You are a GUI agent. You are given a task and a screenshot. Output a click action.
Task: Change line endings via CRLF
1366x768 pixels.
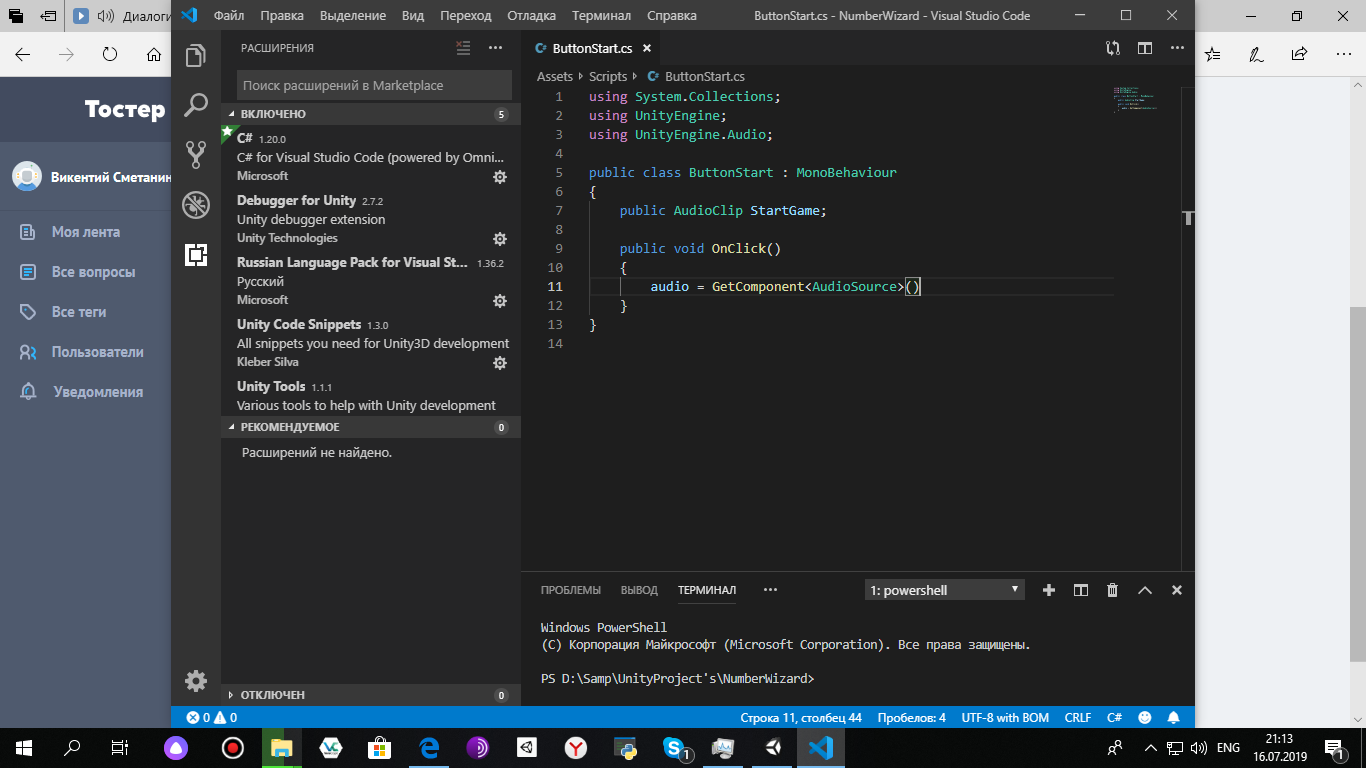click(1078, 718)
